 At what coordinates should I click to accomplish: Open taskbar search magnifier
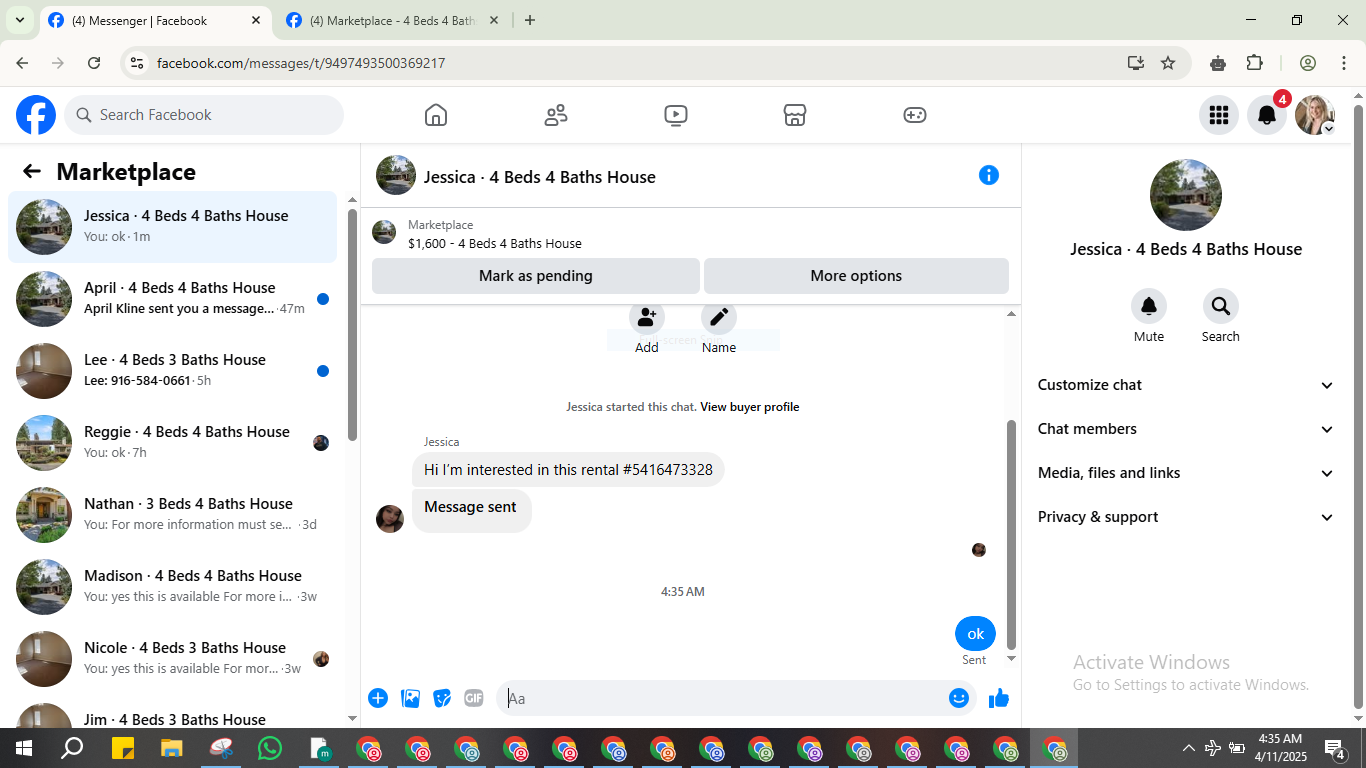[73, 747]
